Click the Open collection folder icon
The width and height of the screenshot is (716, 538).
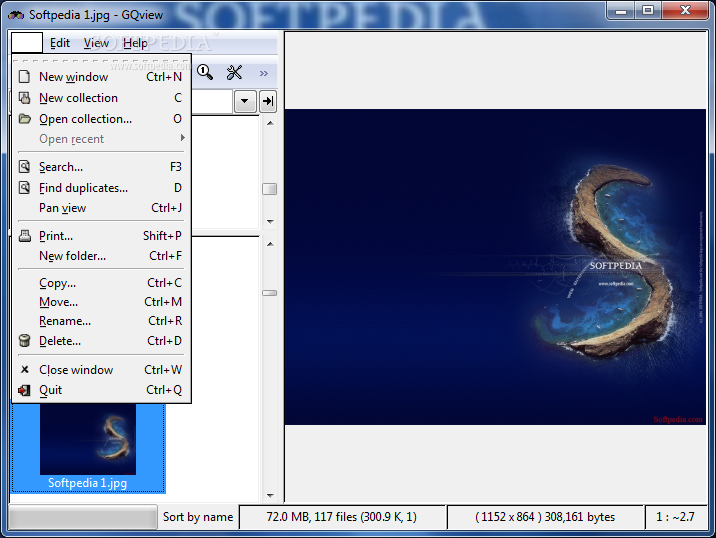(x=25, y=119)
